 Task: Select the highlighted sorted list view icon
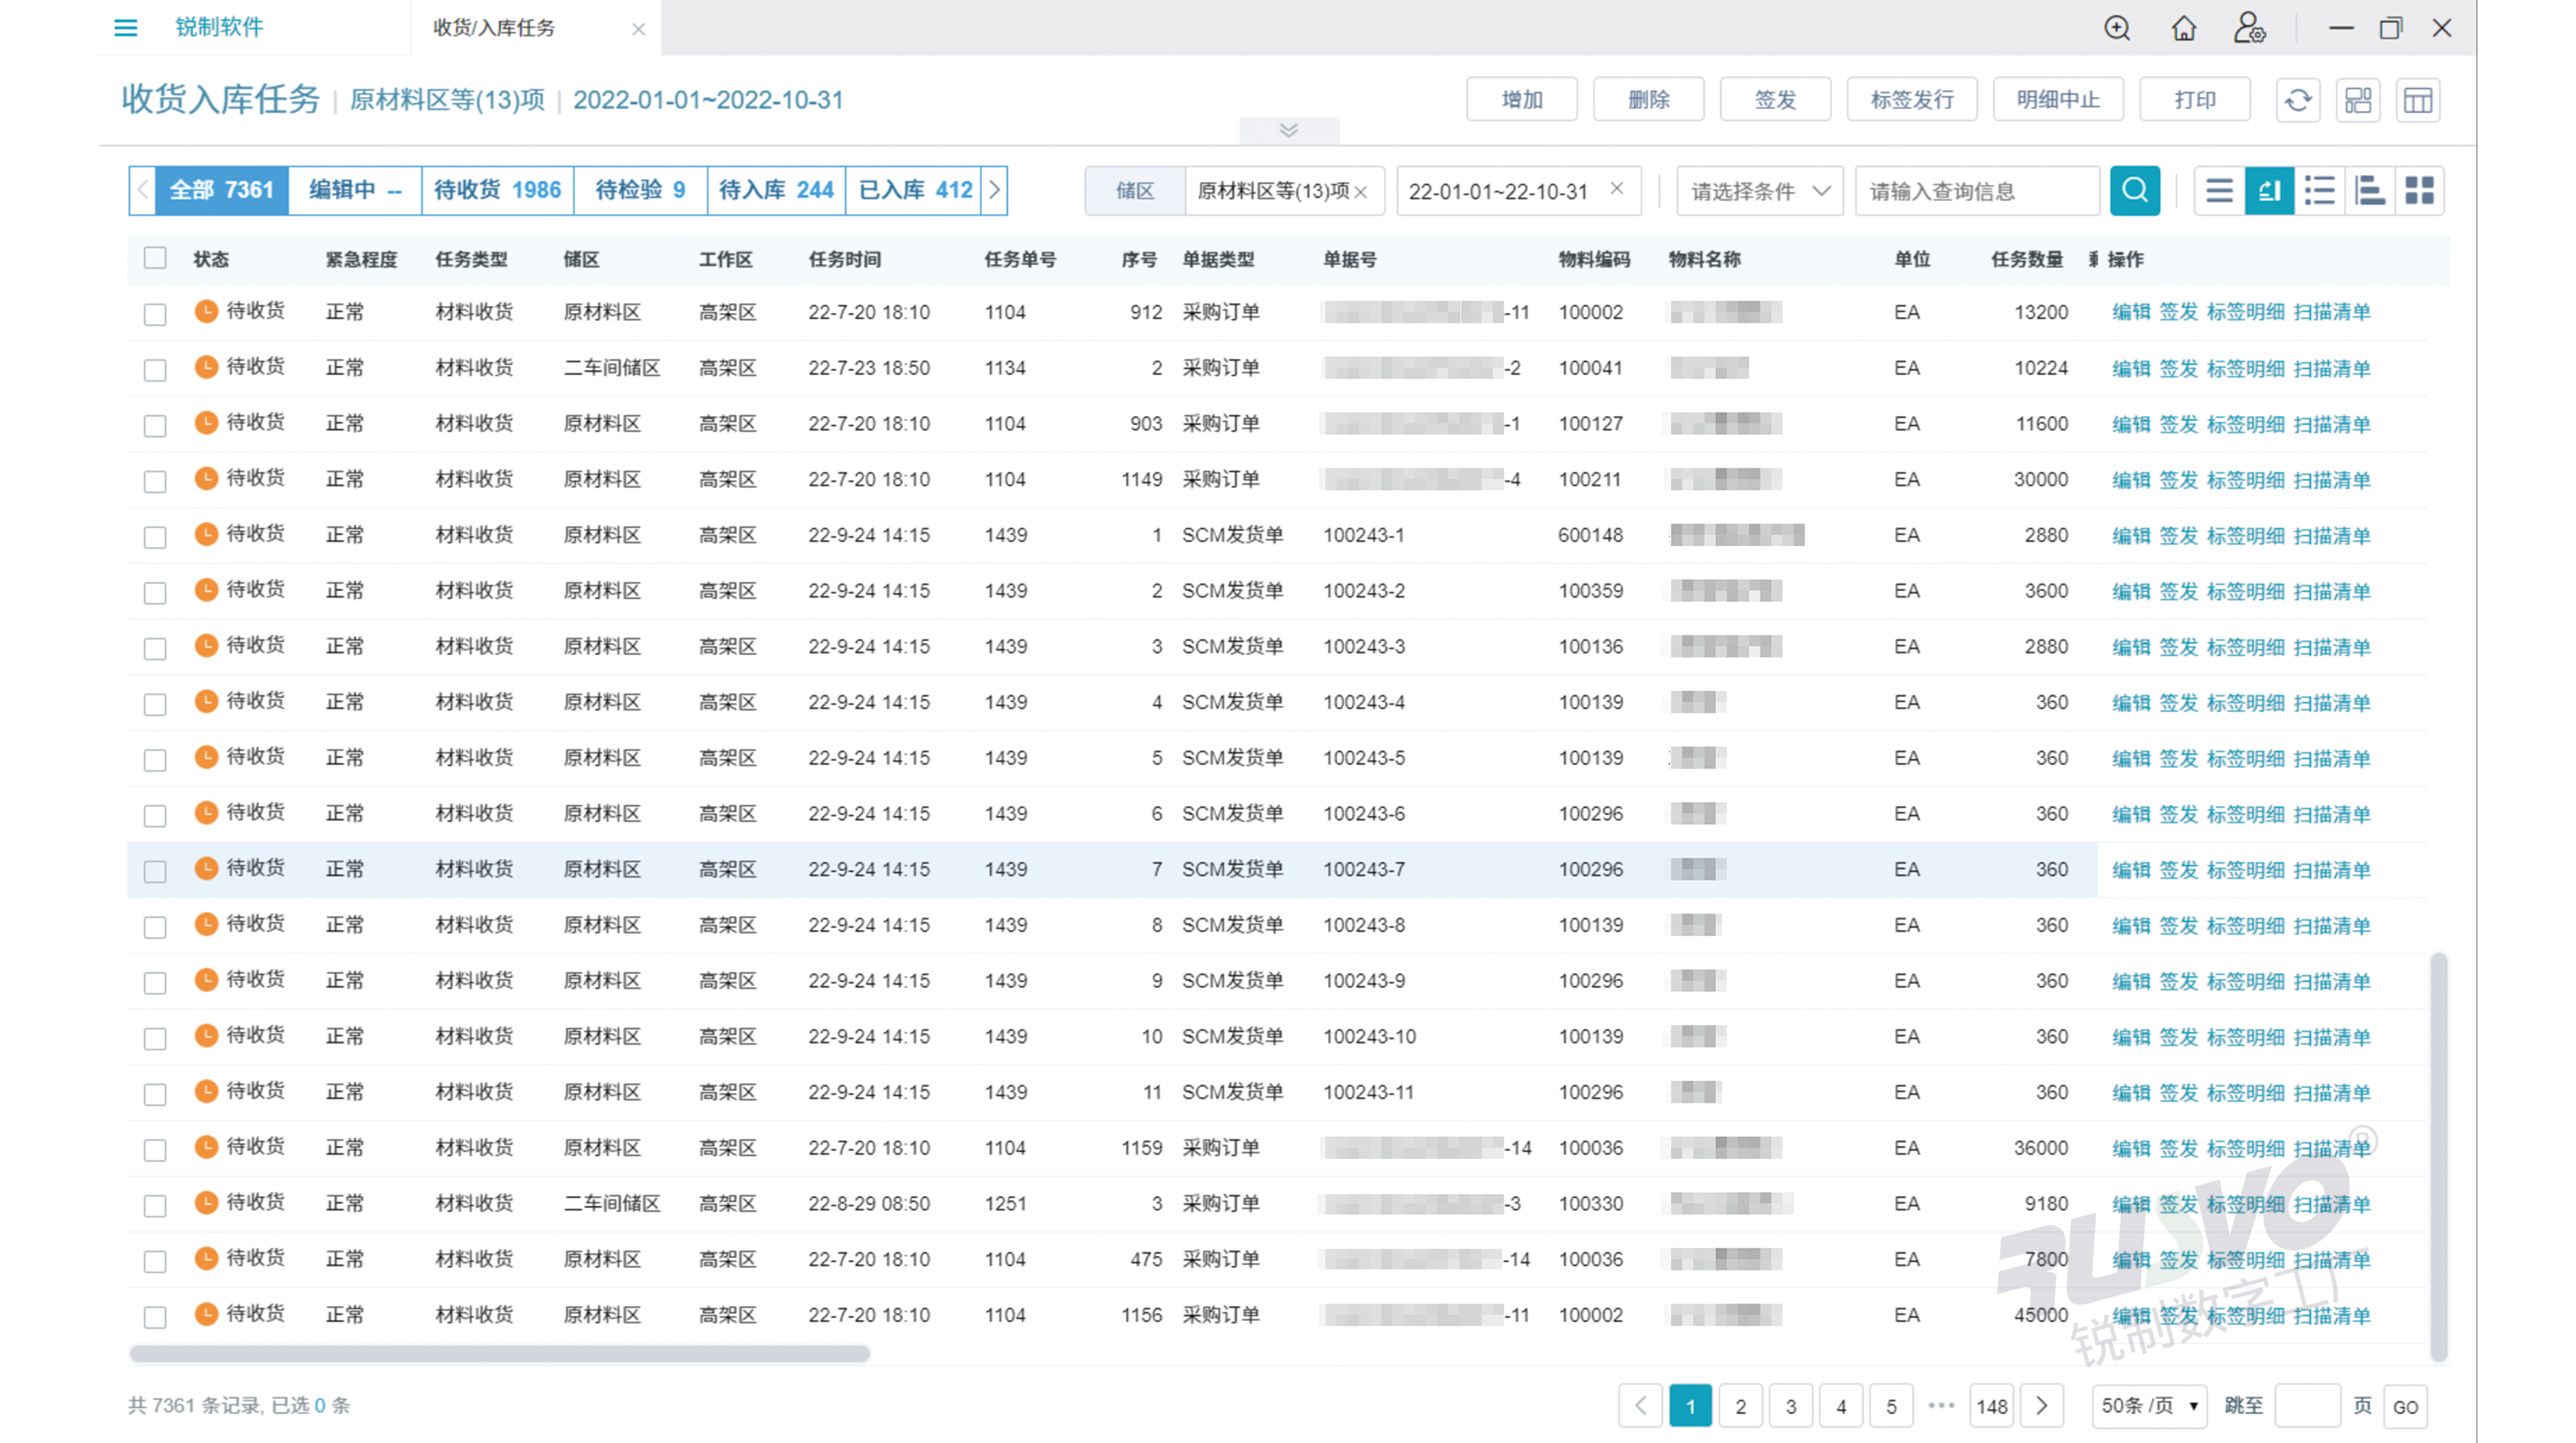pos(2269,190)
